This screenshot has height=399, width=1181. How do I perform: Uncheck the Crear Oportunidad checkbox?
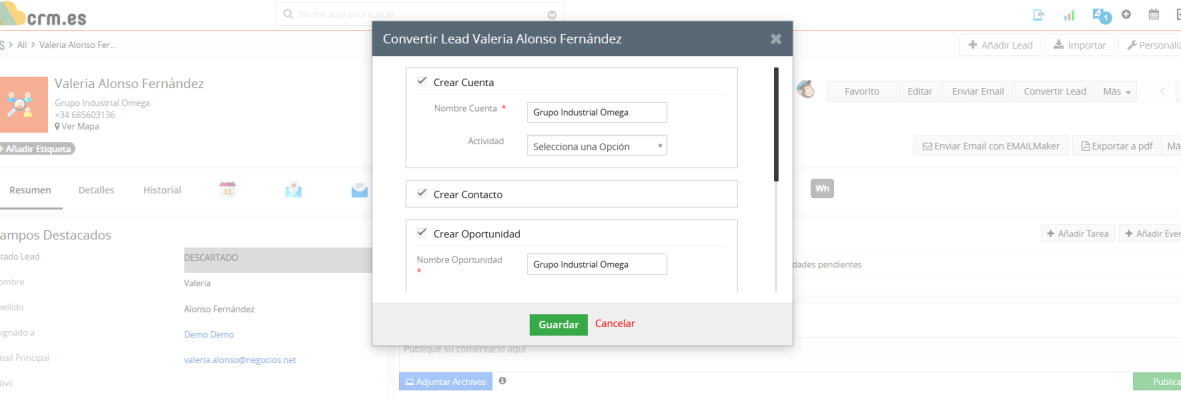click(422, 233)
